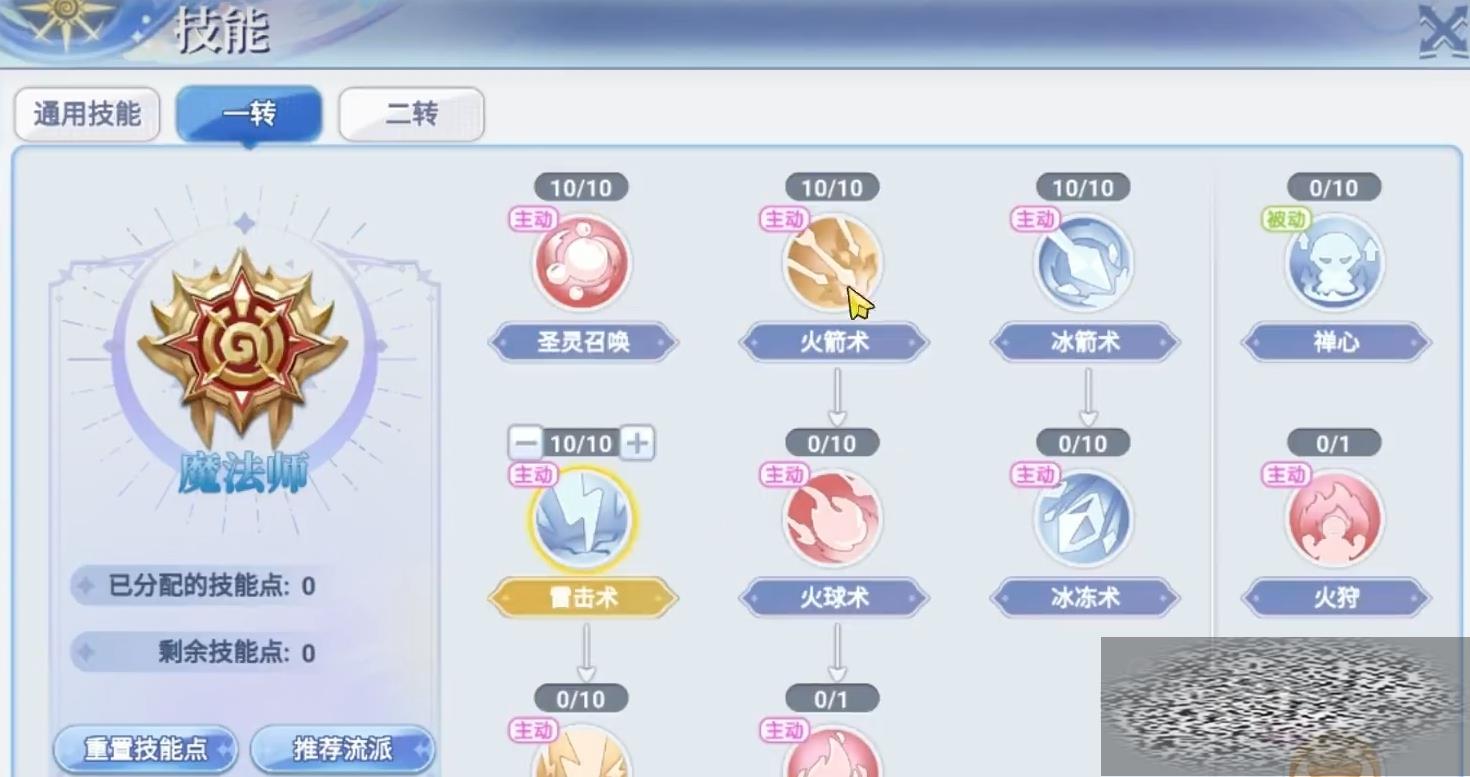Switch to the 通用技能 tab
The image size is (1470, 777).
point(87,114)
